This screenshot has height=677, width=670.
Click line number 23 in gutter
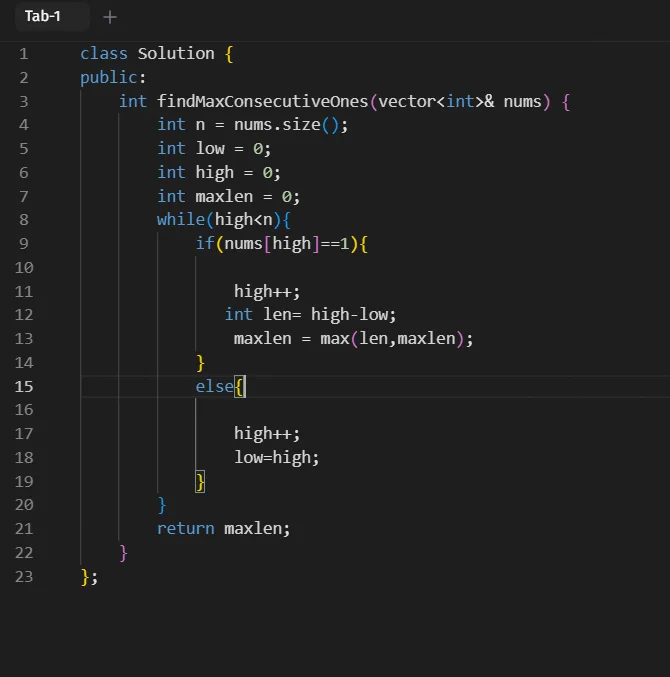click(x=24, y=576)
